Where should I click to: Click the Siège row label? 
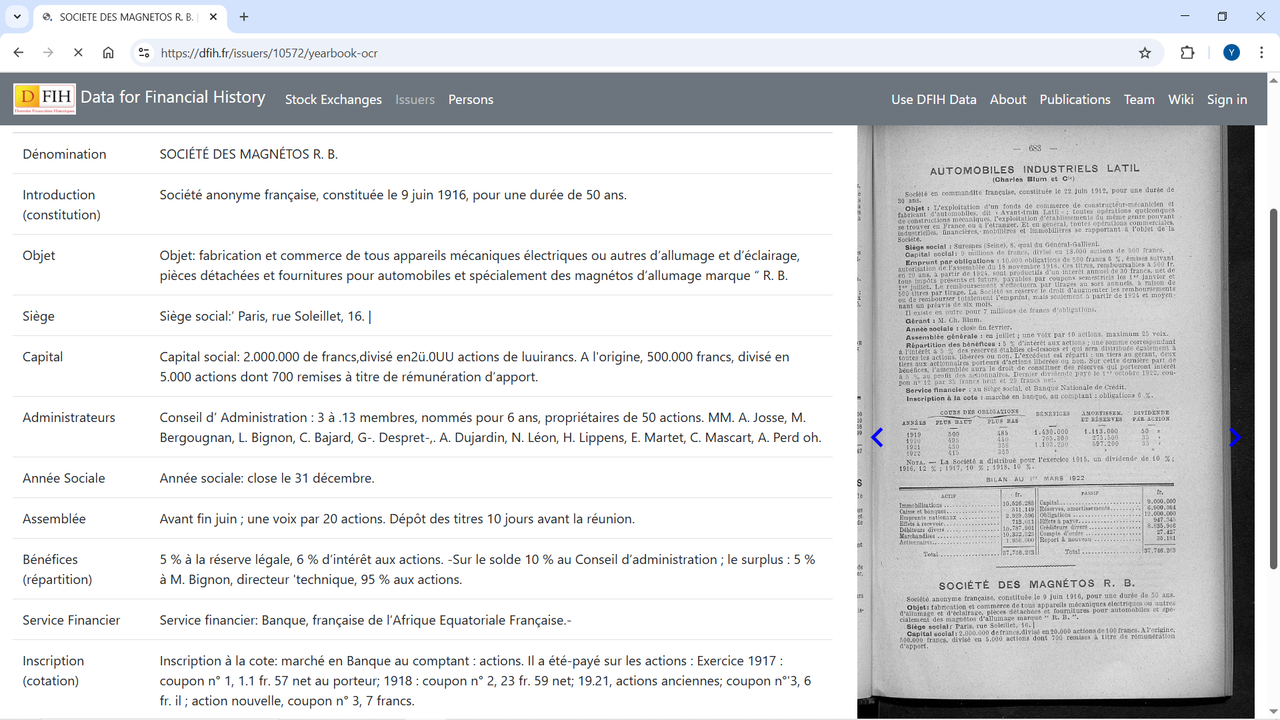pos(38,316)
